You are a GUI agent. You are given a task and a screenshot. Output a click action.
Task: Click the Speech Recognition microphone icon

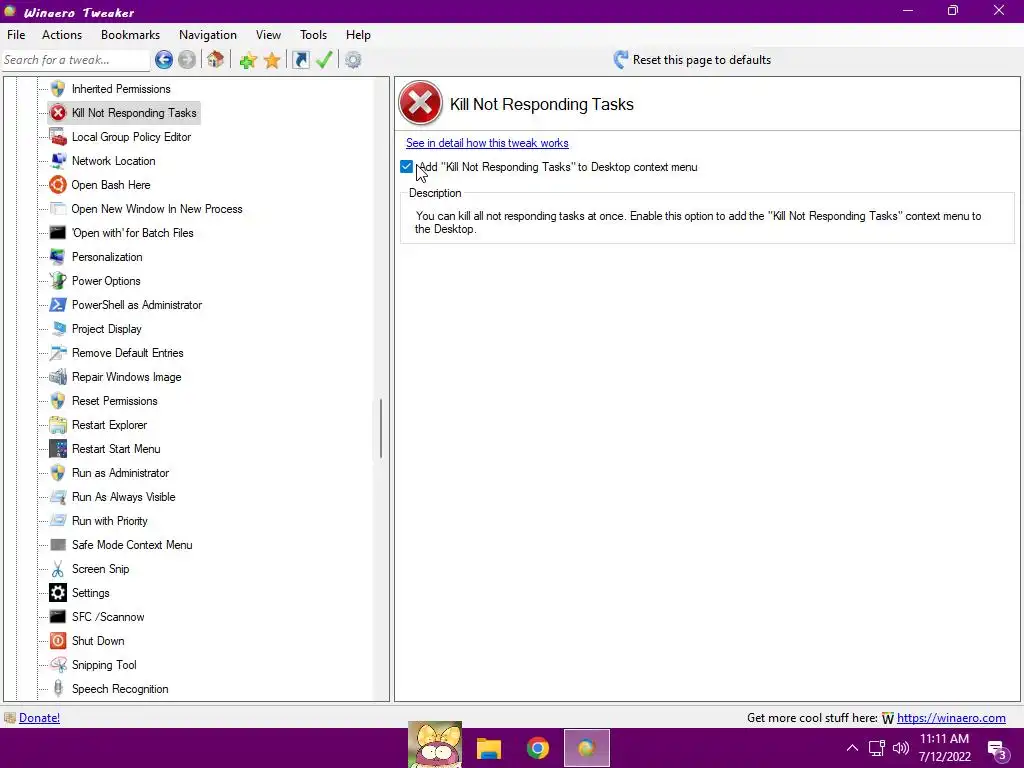tap(58, 689)
